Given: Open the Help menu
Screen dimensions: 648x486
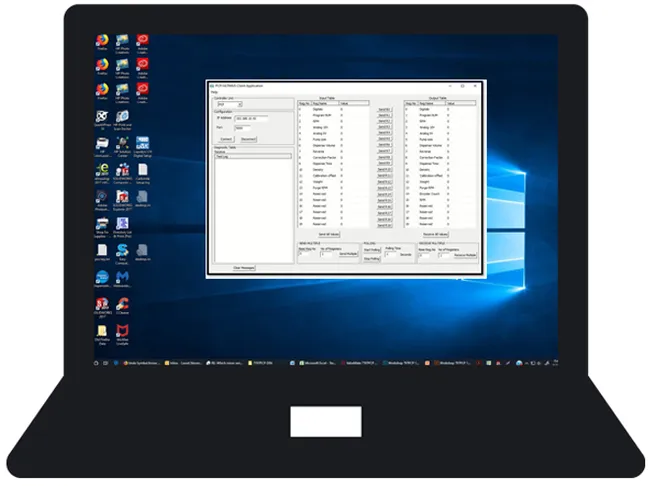Looking at the screenshot, I should pyautogui.click(x=212, y=93).
